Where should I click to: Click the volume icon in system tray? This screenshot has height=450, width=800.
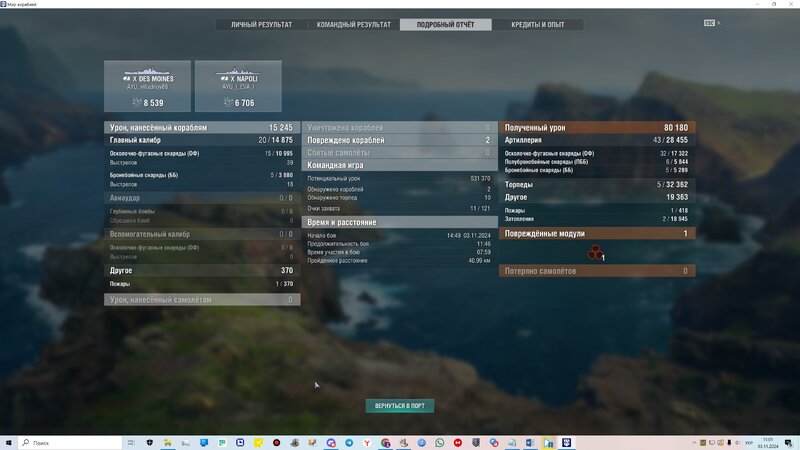738,443
